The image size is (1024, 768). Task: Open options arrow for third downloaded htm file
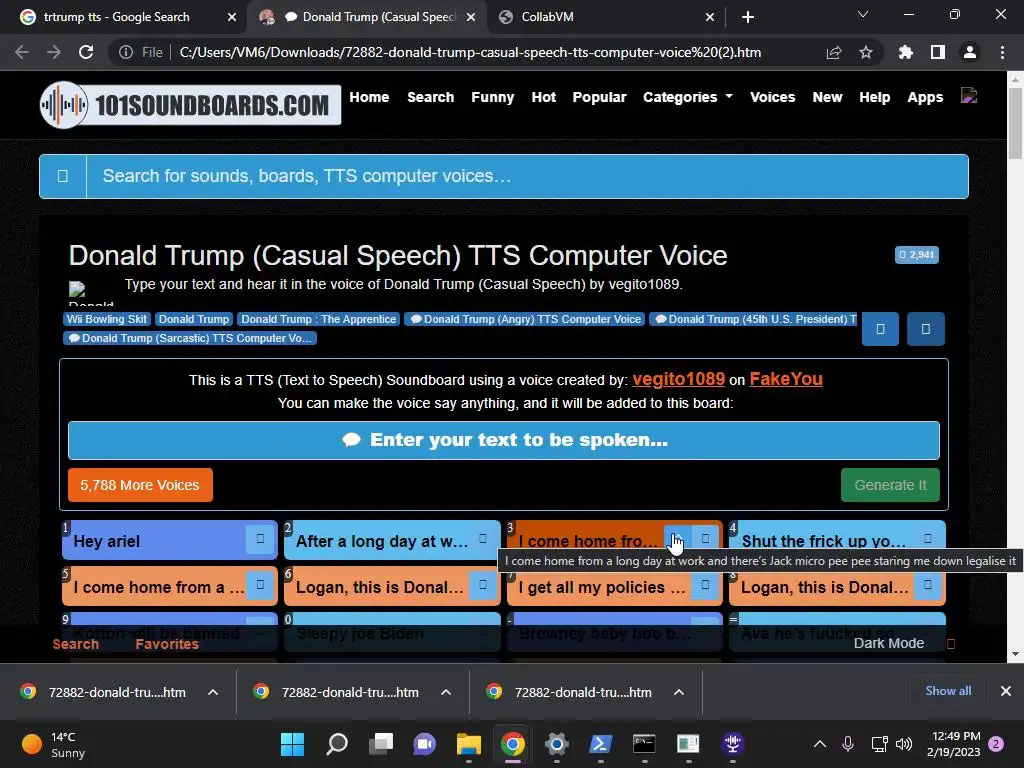(x=679, y=692)
